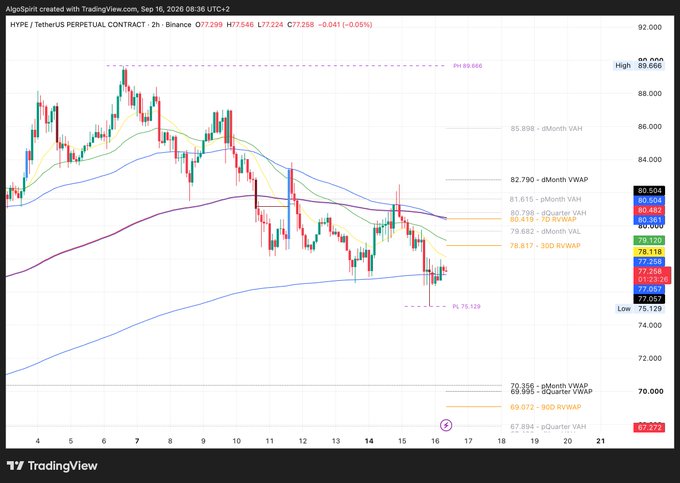The image size is (680, 483).
Task: Click the 84.000 price axis label
Action: [650, 160]
